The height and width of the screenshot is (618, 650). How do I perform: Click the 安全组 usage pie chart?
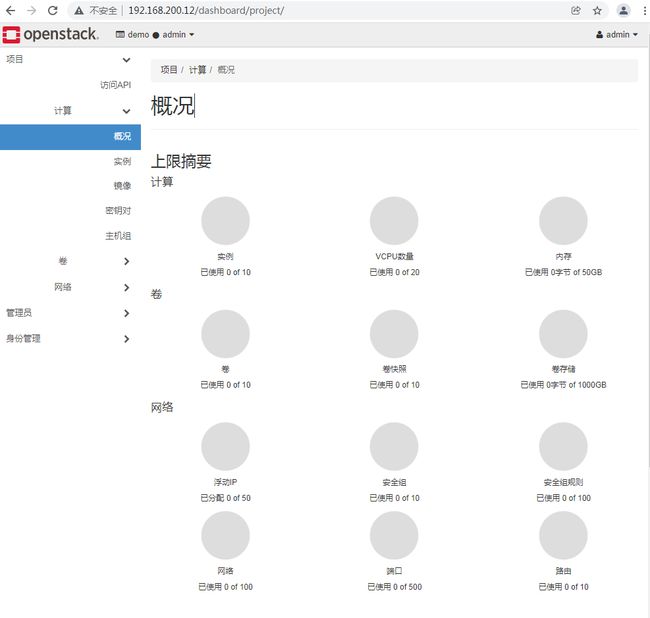point(394,446)
